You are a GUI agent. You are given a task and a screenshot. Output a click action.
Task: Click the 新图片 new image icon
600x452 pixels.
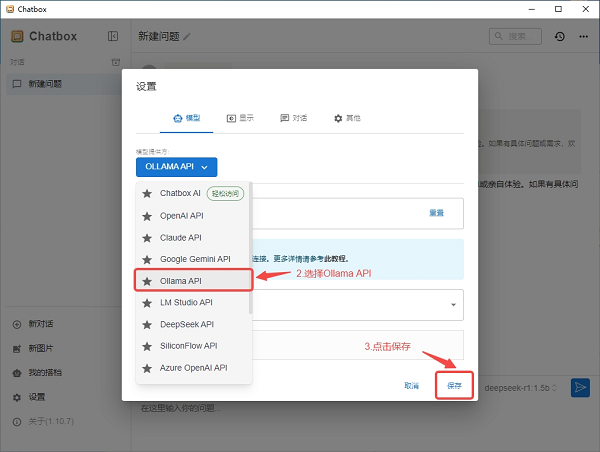17,349
